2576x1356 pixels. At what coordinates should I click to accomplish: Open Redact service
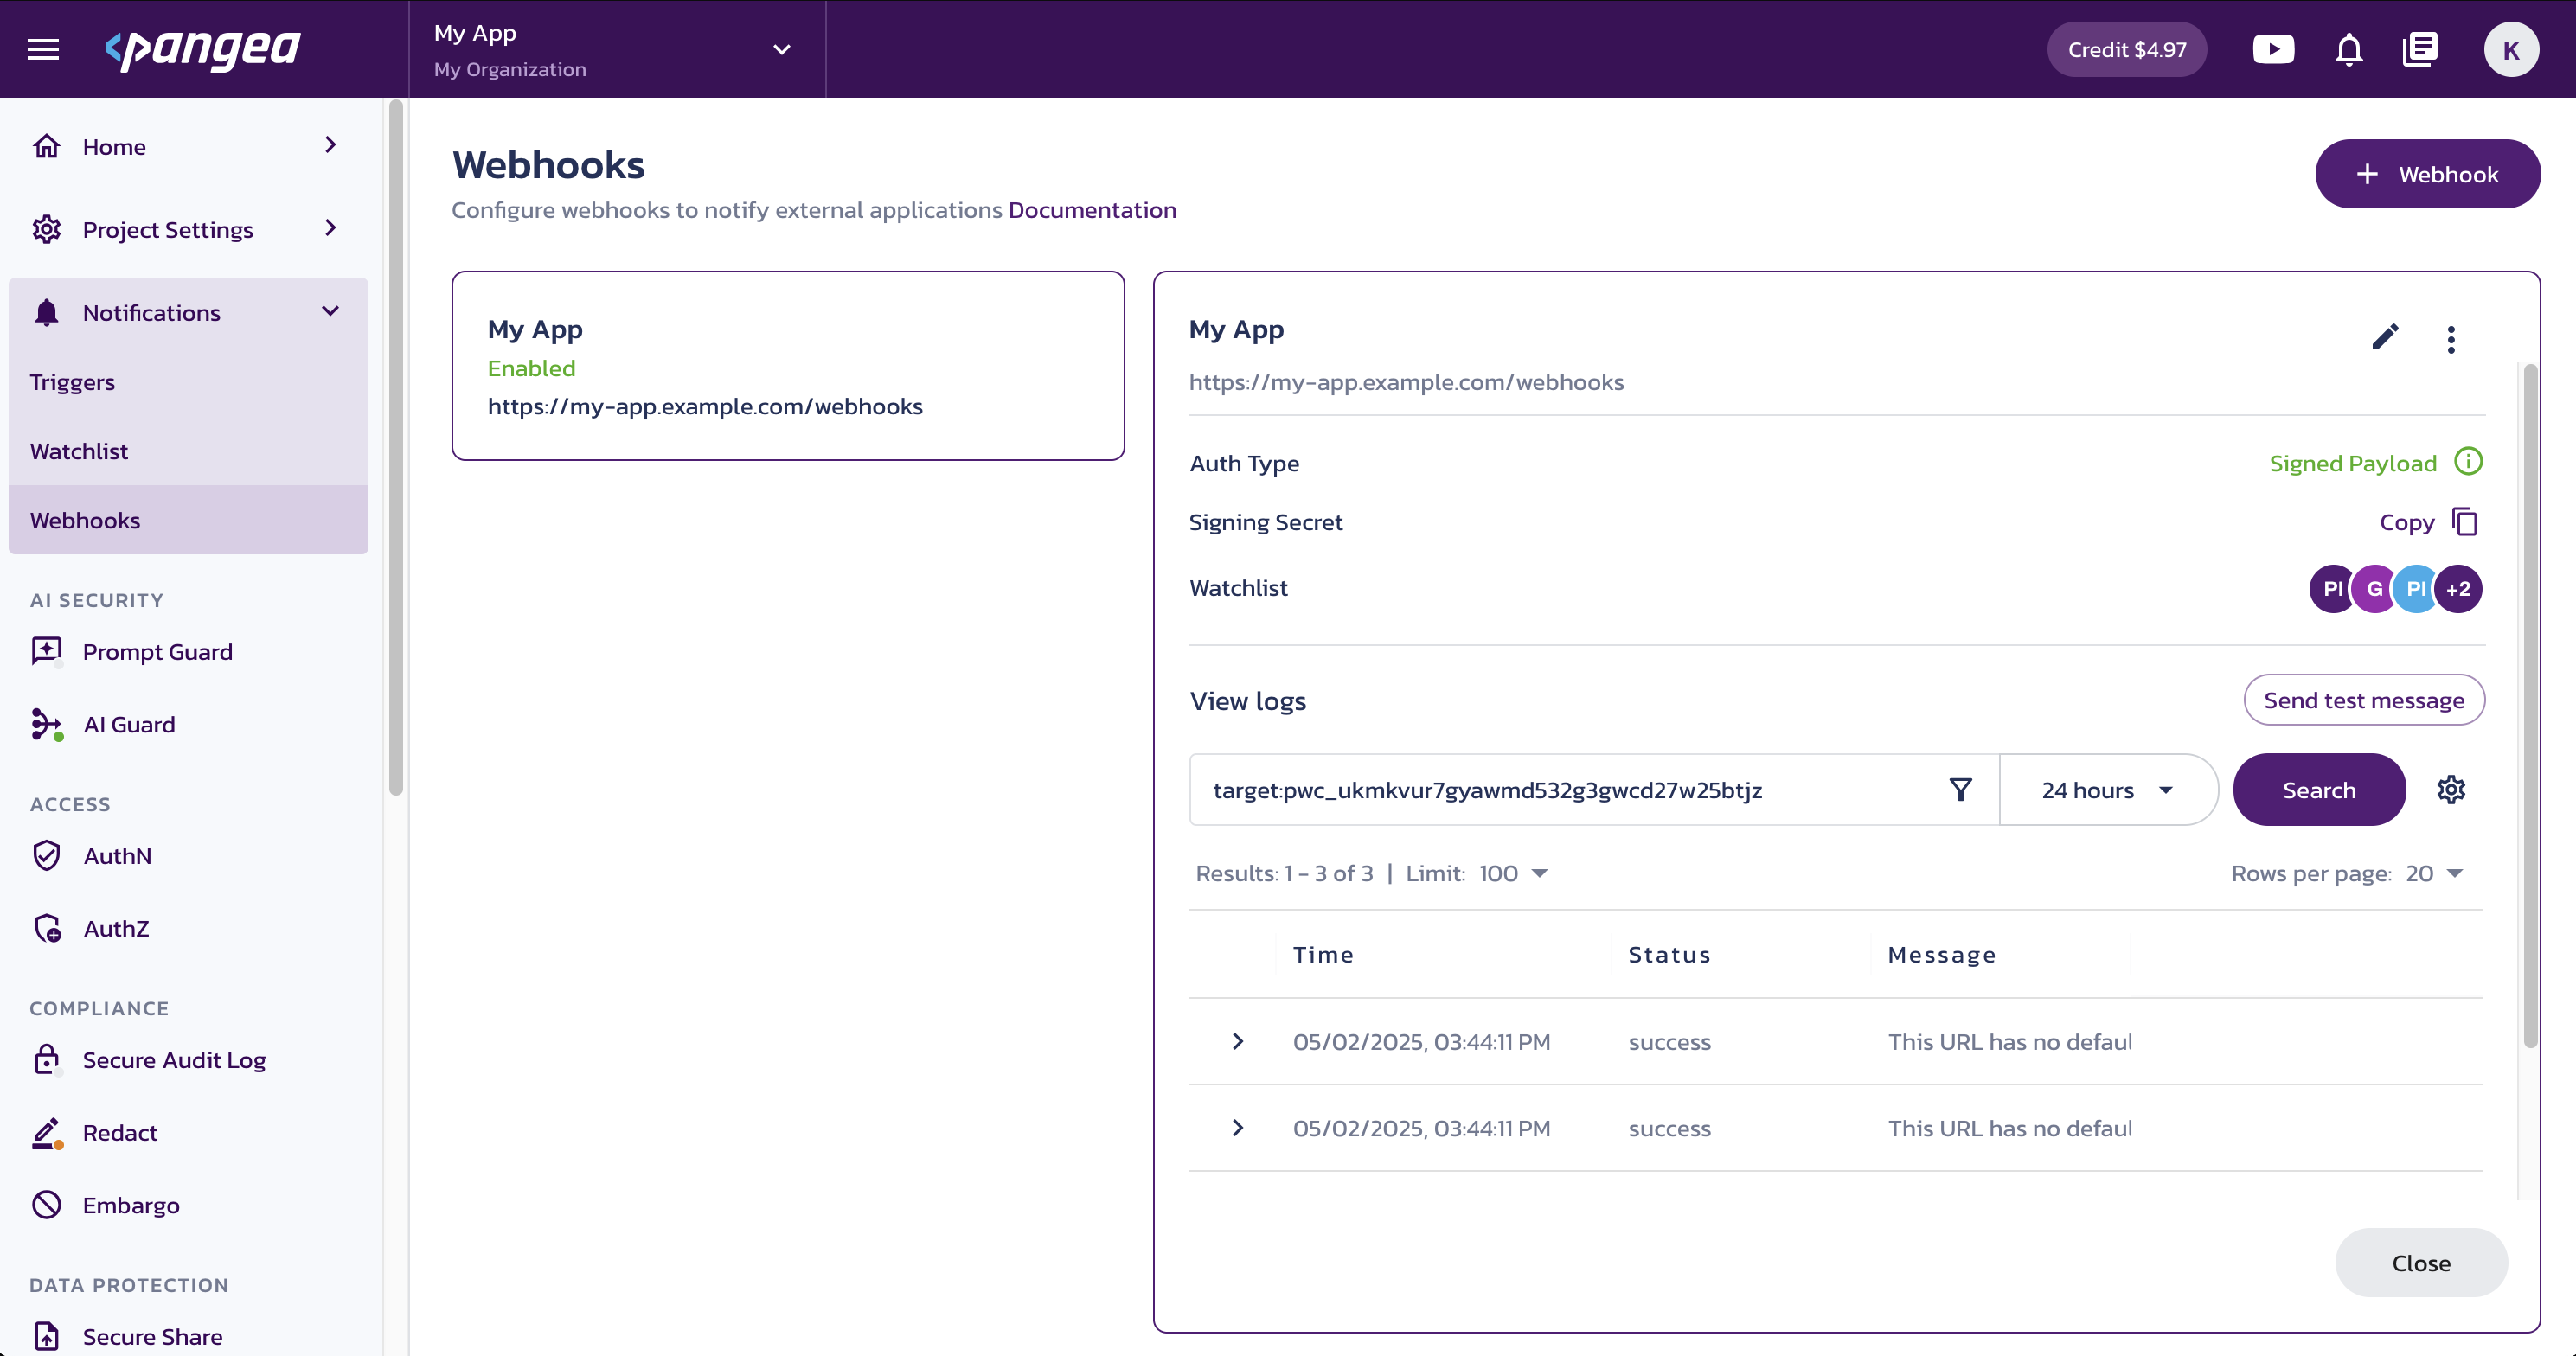point(120,1132)
